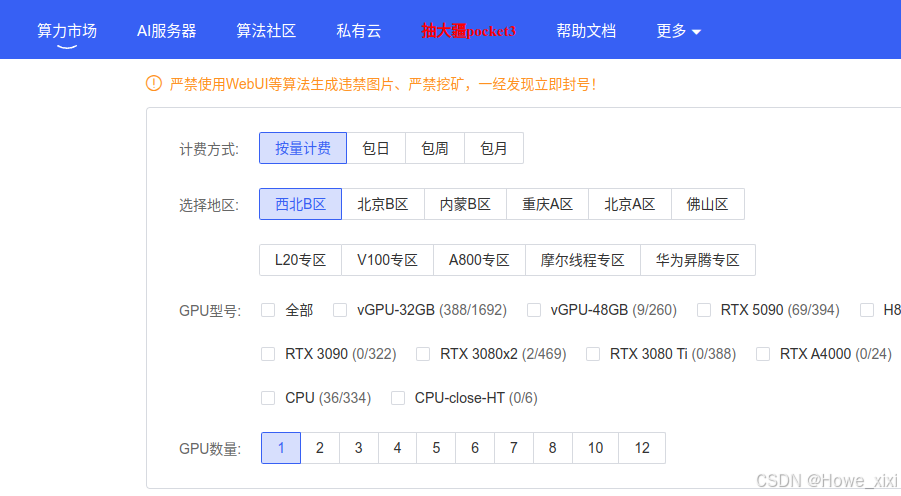Select 包日 billing option
Screen dimensions: 901x496
tap(376, 148)
